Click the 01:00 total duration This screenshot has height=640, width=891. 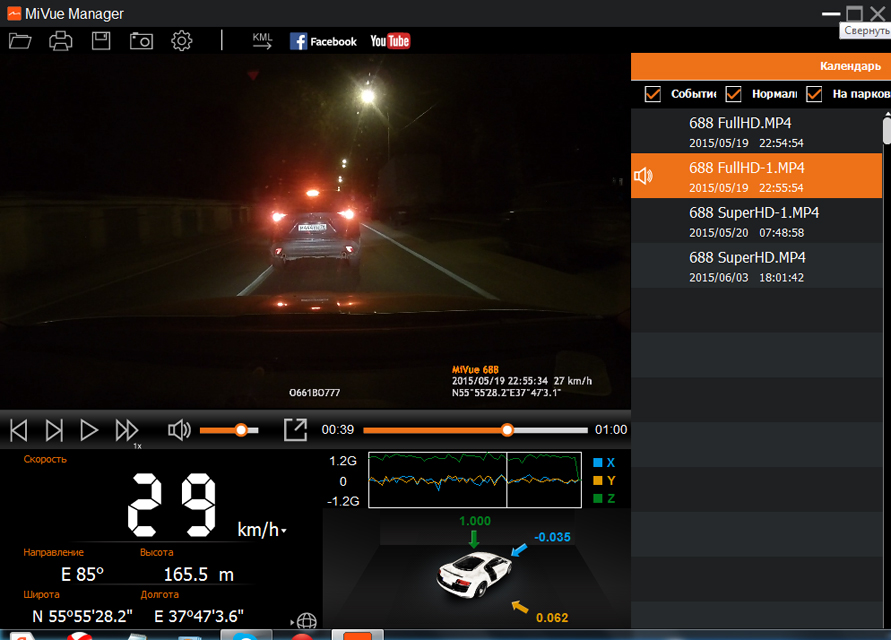(611, 430)
